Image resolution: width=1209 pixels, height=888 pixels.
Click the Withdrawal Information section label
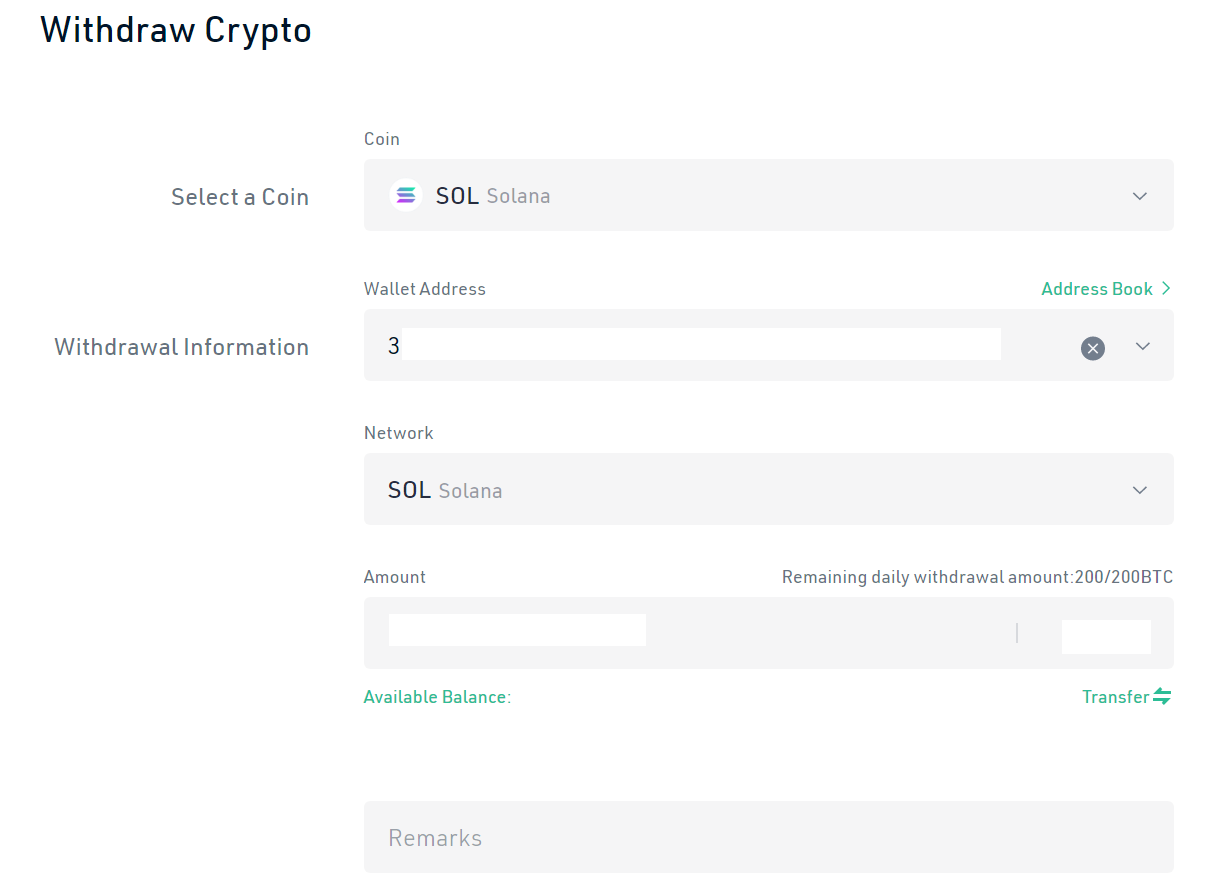181,347
